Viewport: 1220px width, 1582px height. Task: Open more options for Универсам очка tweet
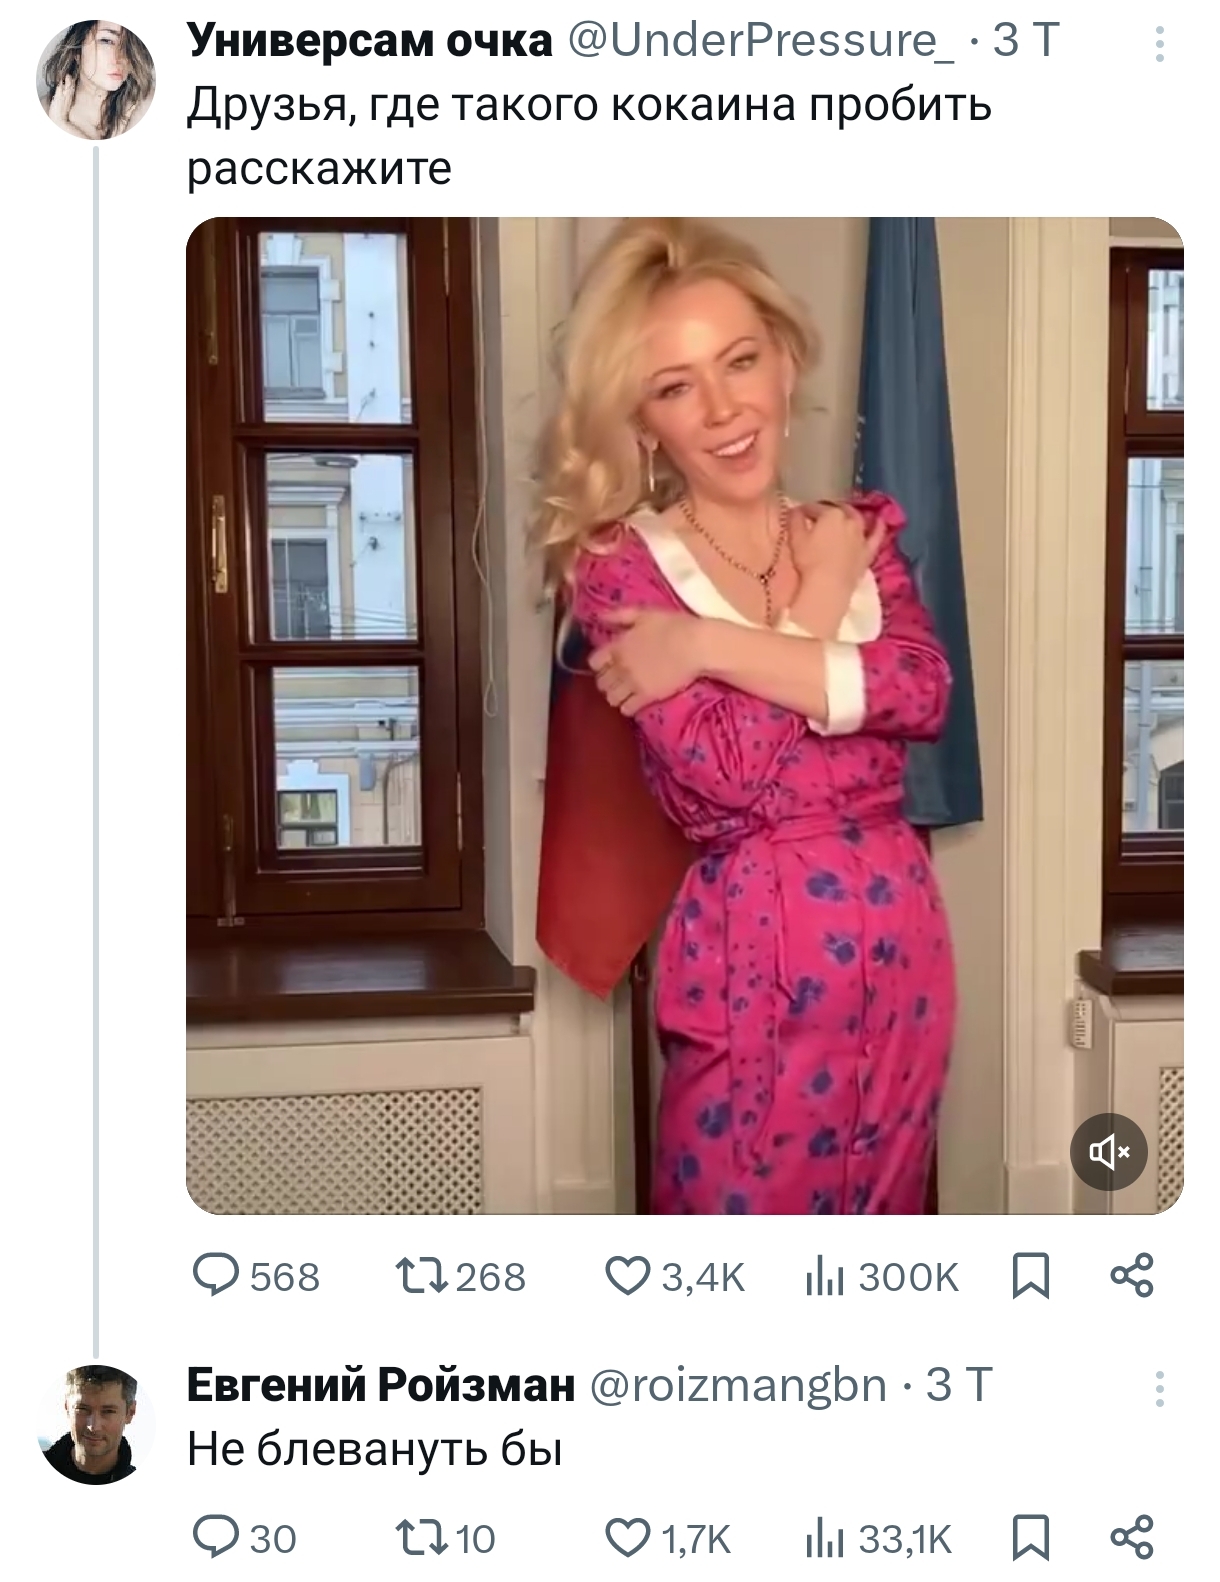click(1159, 45)
